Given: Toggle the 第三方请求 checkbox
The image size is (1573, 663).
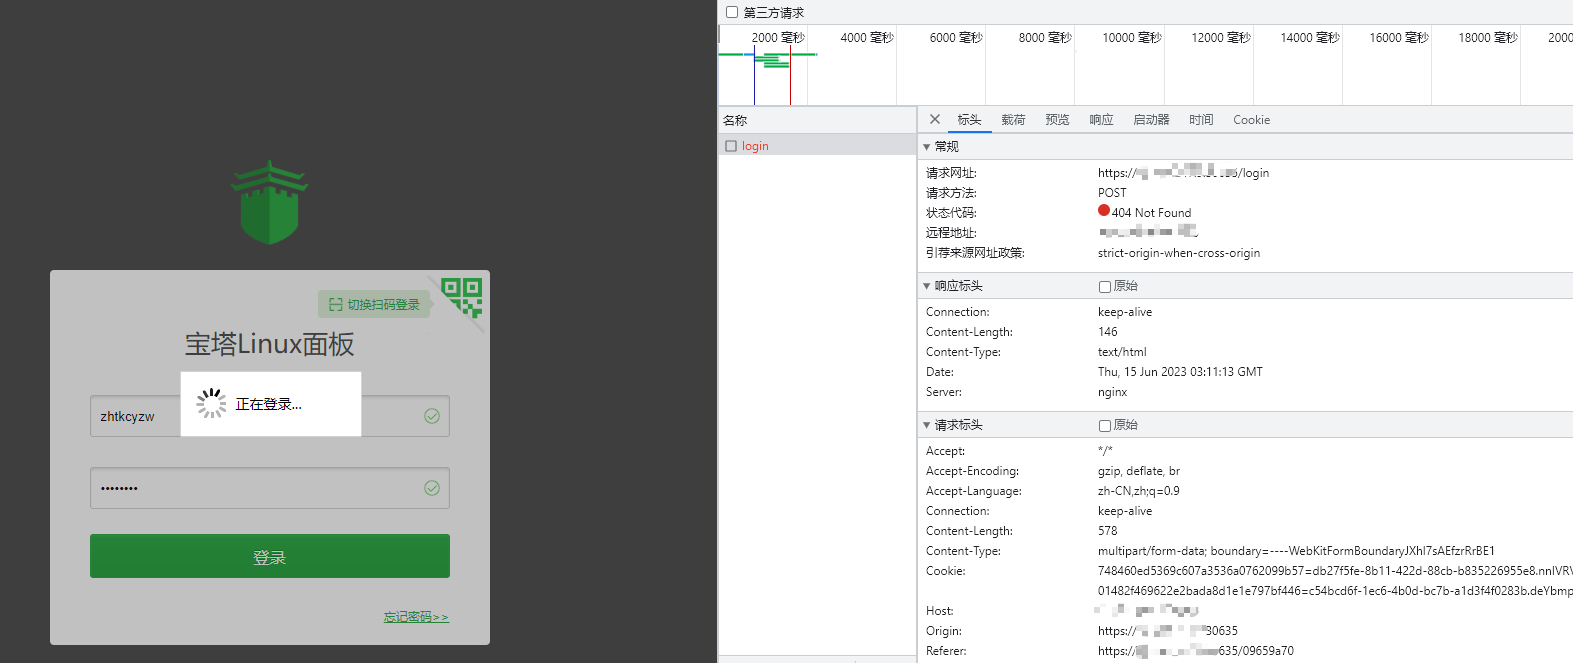Looking at the screenshot, I should click(732, 12).
